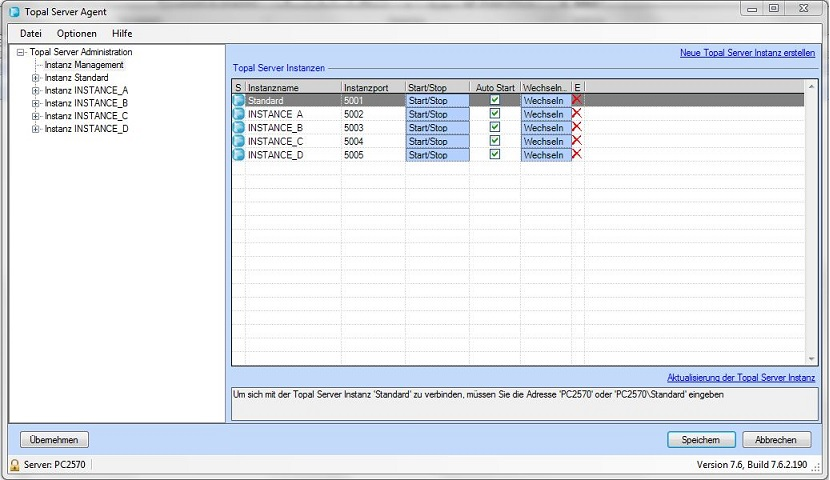The image size is (830, 480).
Task: Disable Auto Start for INSTANCE_B
Action: (x=494, y=128)
